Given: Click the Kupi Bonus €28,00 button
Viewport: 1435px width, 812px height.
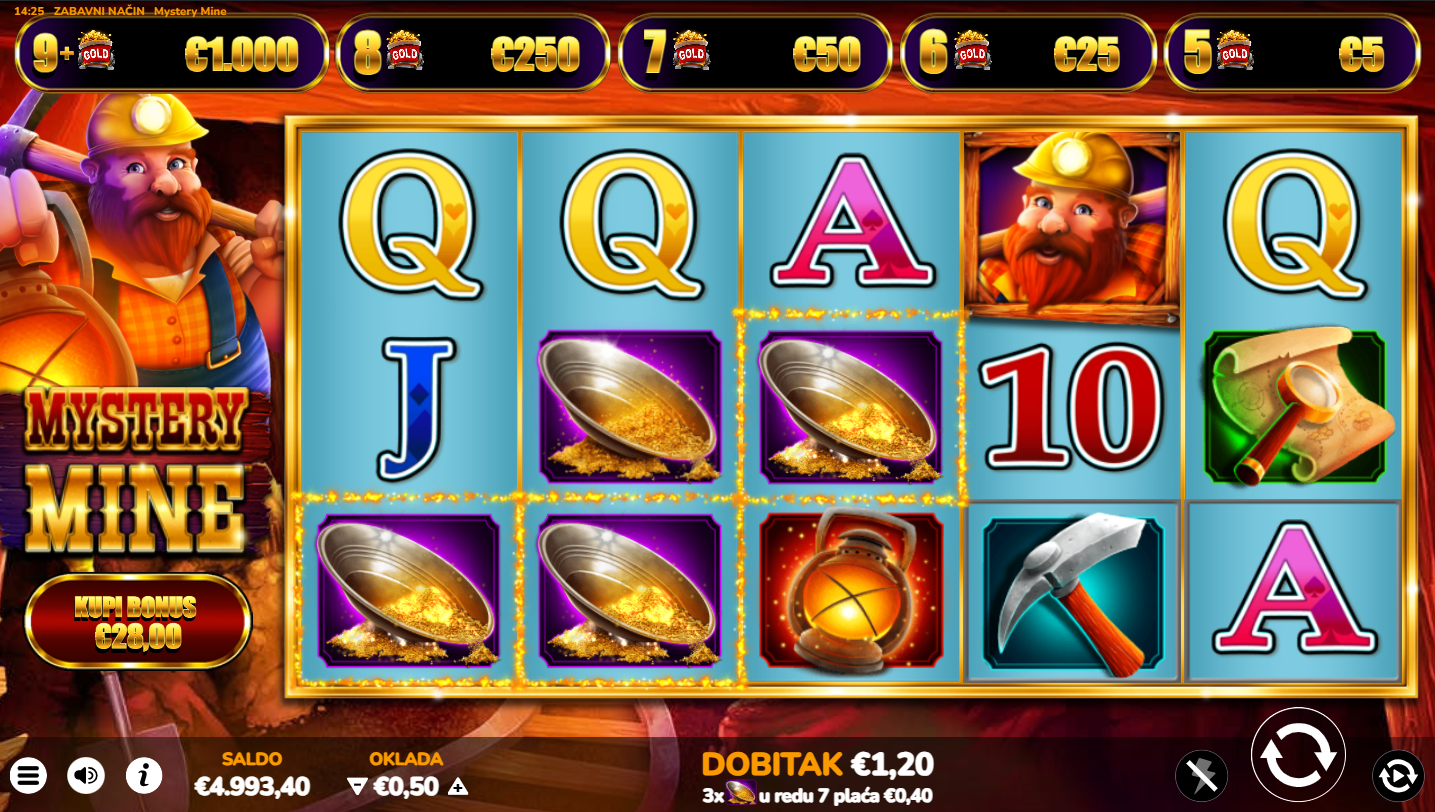Looking at the screenshot, I should [x=137, y=621].
